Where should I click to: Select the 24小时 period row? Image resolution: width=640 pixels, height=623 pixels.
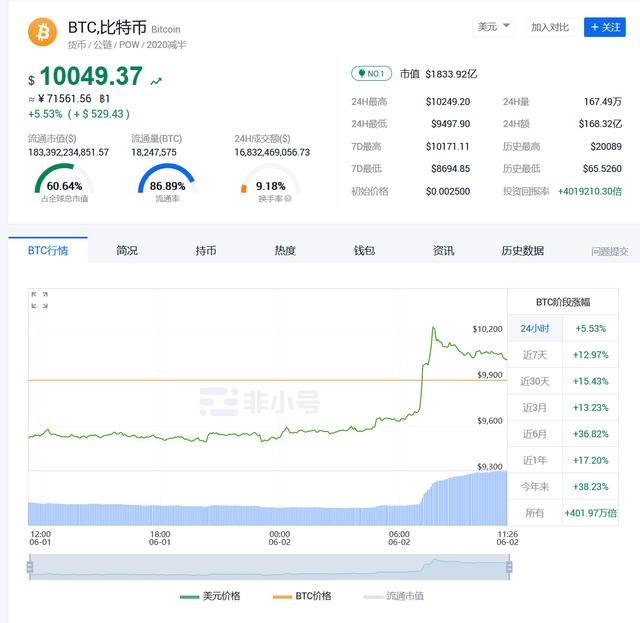pos(563,328)
